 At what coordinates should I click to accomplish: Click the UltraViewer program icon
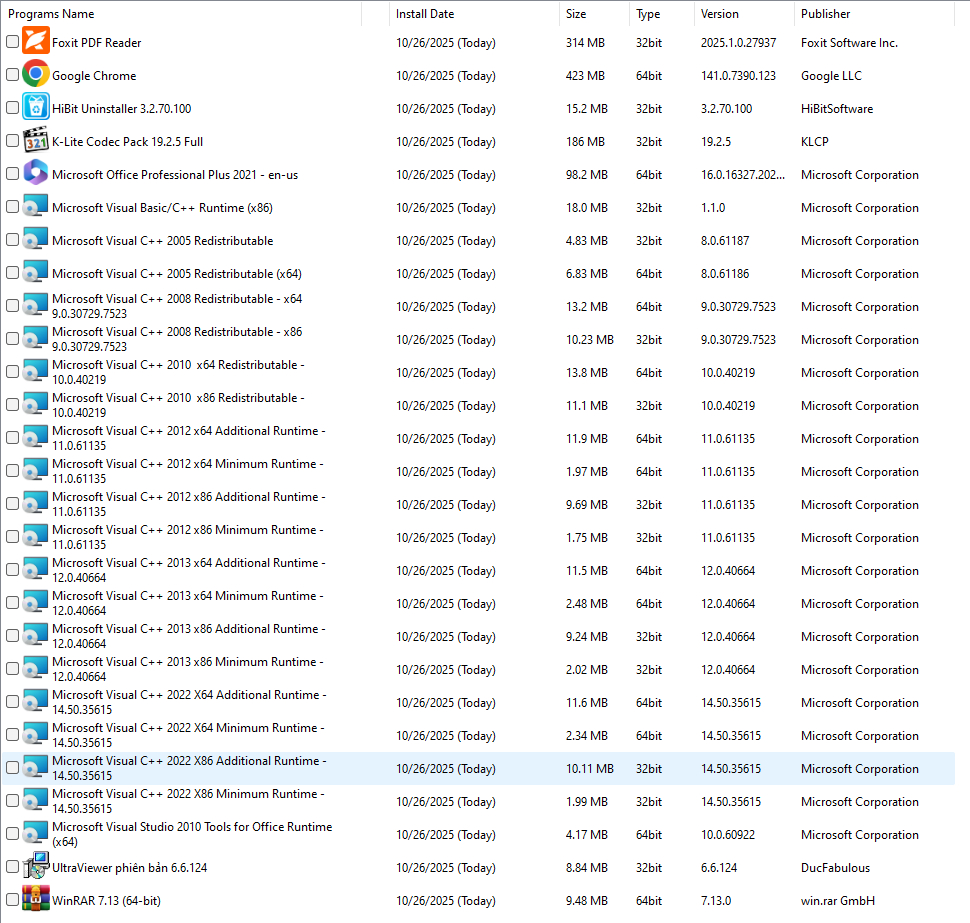click(x=36, y=865)
